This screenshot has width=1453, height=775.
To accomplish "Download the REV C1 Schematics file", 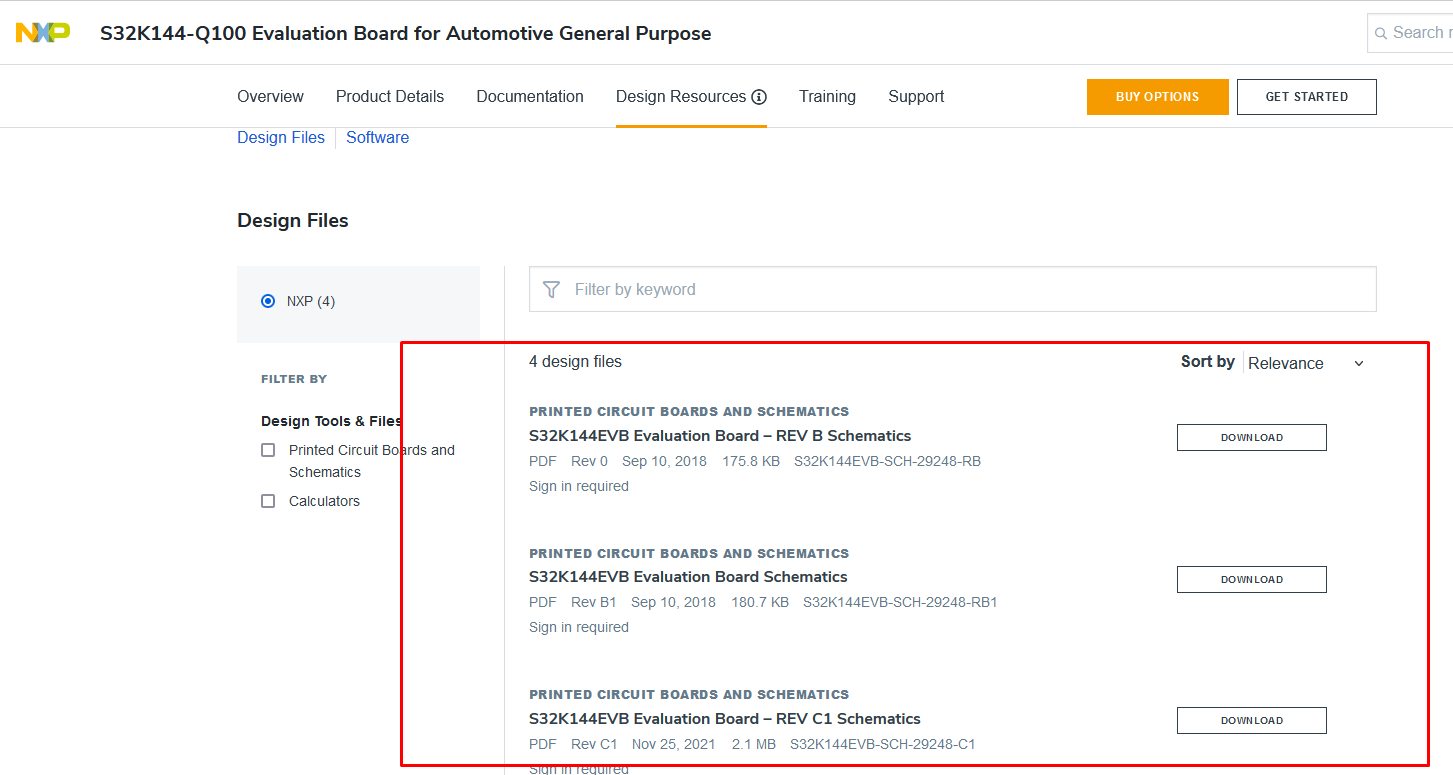I will click(1251, 721).
